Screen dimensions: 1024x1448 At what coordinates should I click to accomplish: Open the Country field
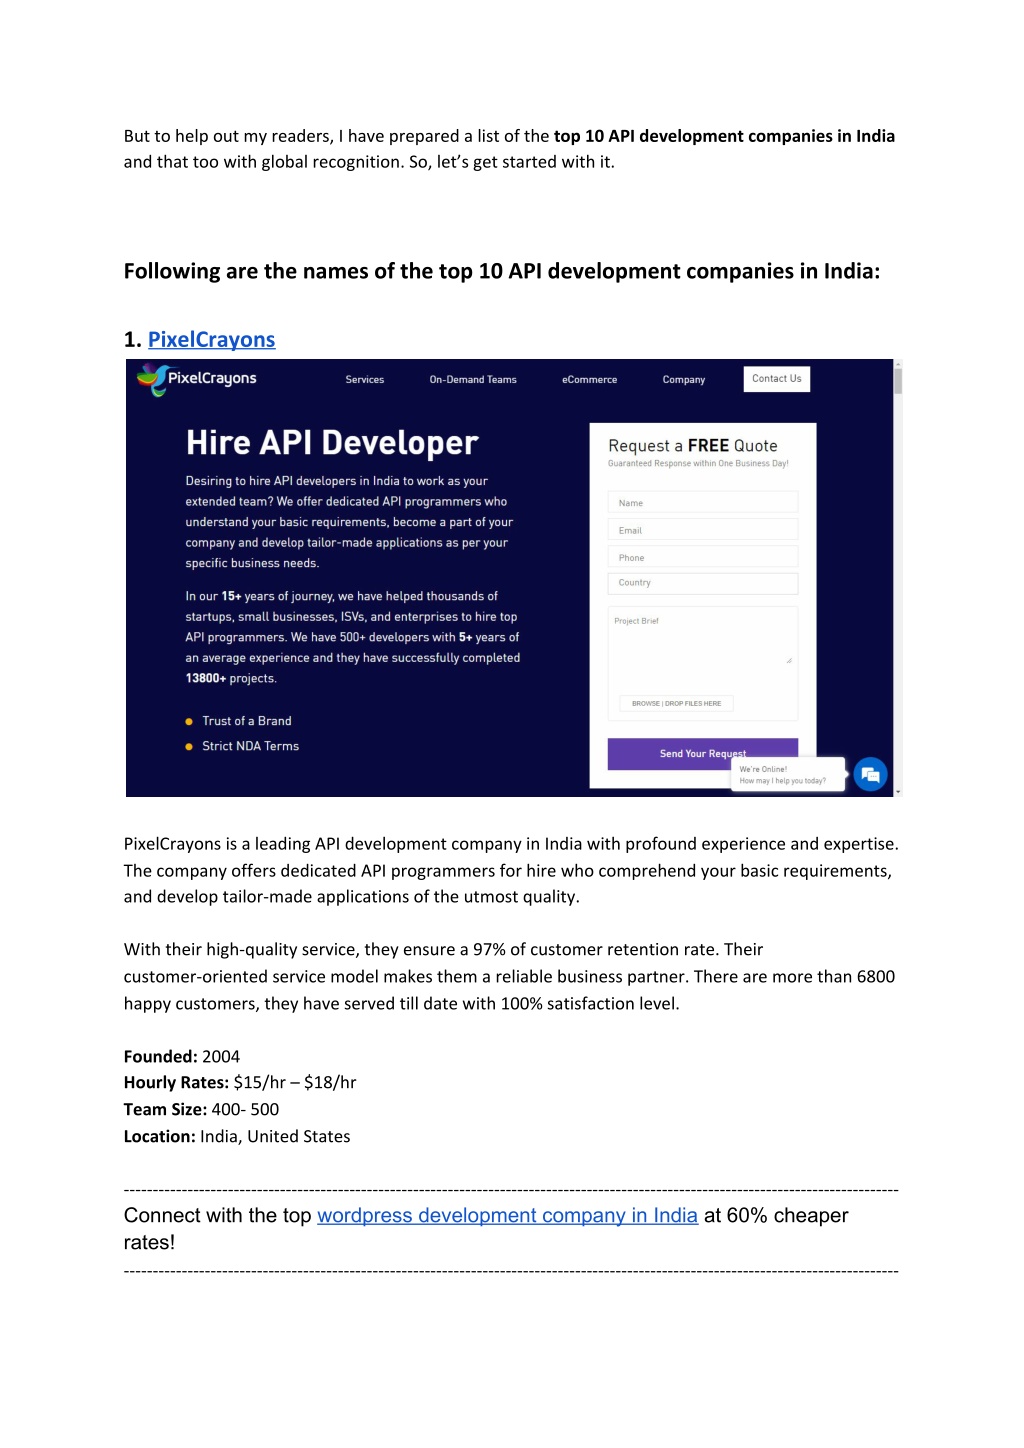coord(703,583)
